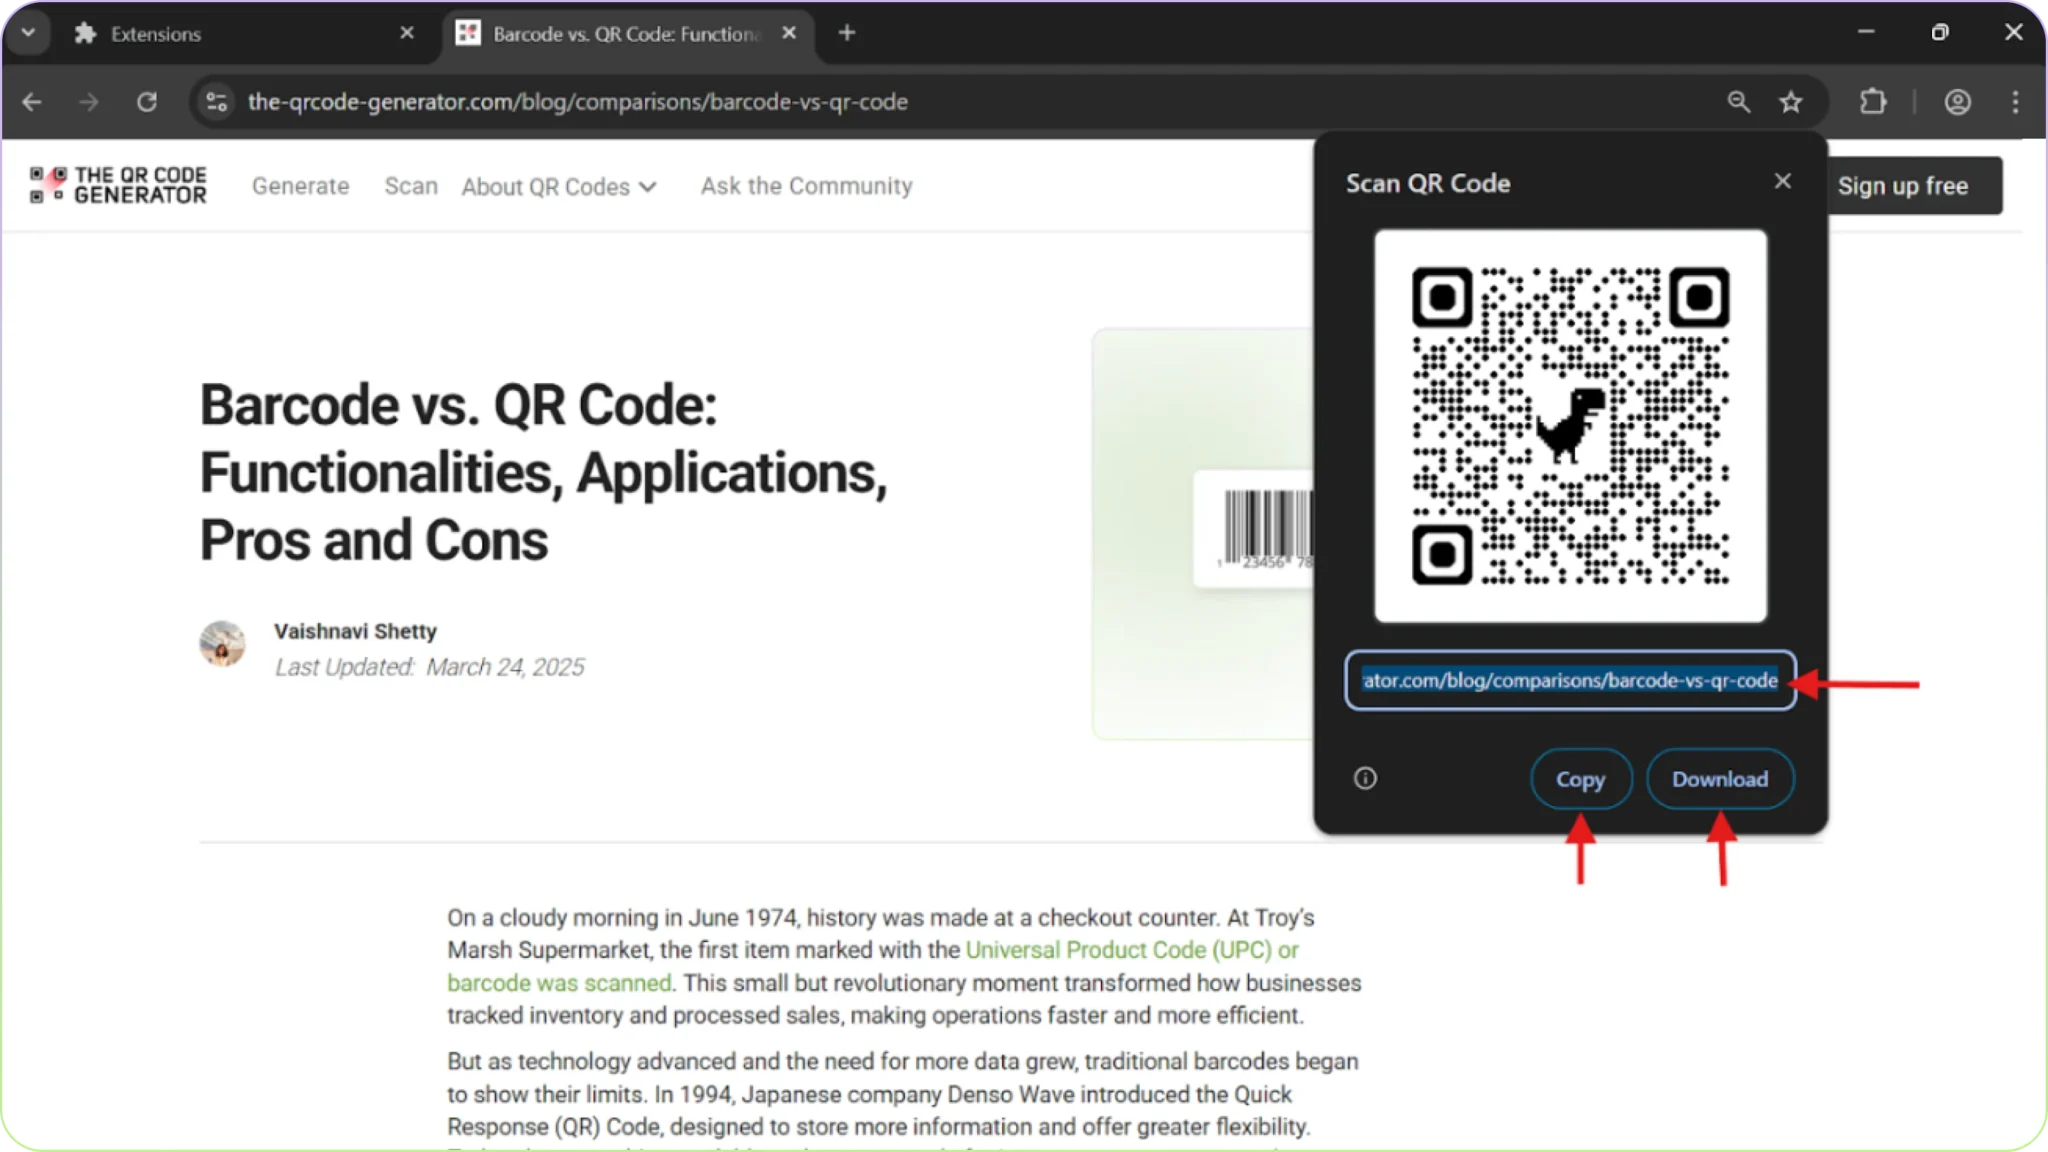
Task: Click the info icon in QR popup
Action: [x=1365, y=778]
